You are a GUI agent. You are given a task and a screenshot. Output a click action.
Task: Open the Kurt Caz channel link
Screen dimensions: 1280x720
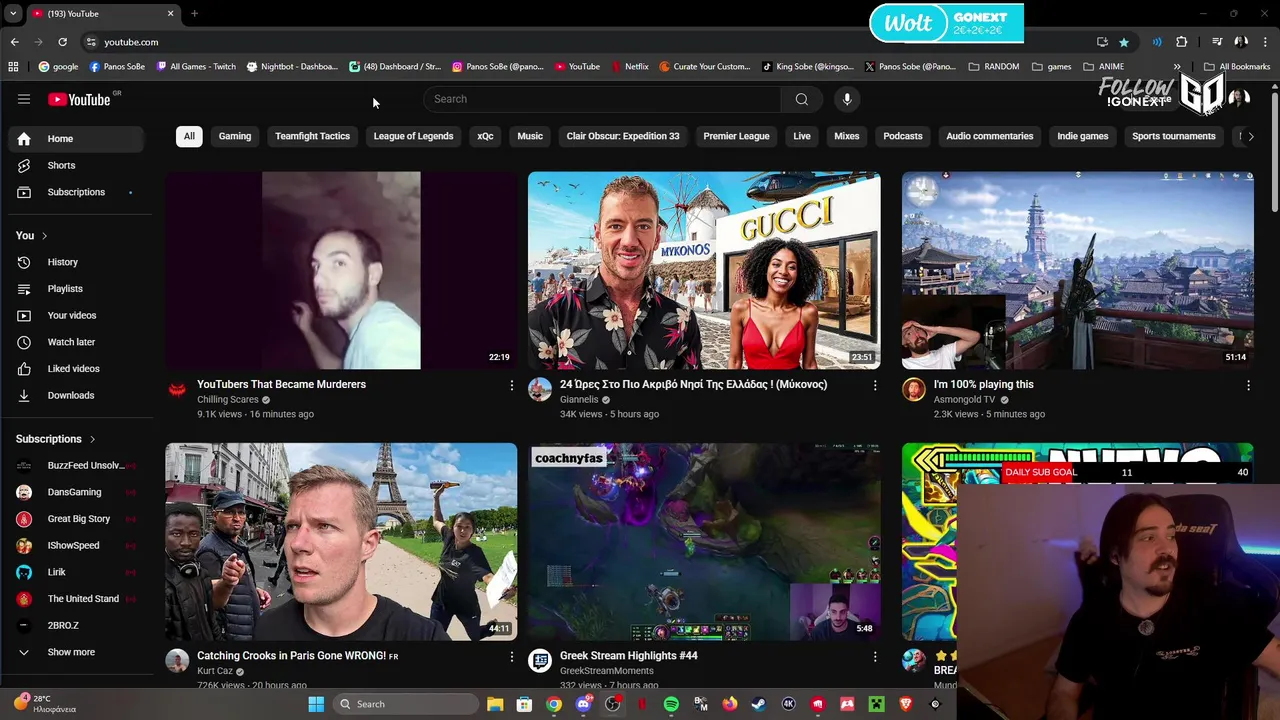[215, 671]
